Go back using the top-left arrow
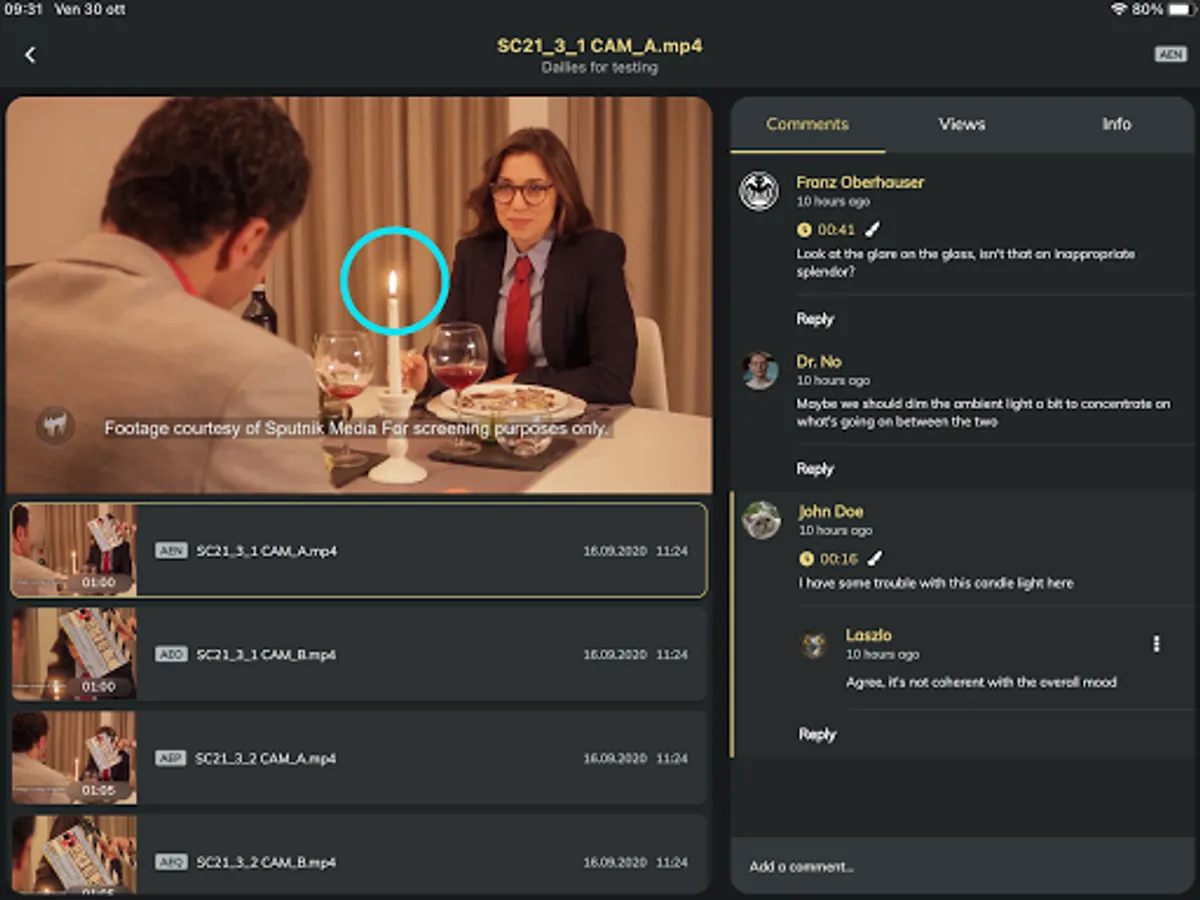1200x900 pixels. 30,55
